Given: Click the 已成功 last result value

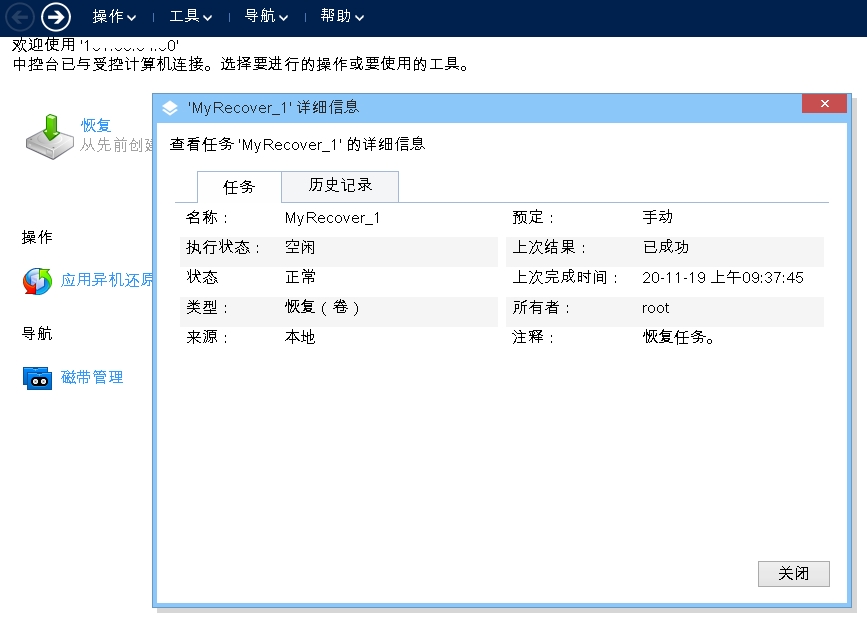Looking at the screenshot, I should [x=665, y=248].
